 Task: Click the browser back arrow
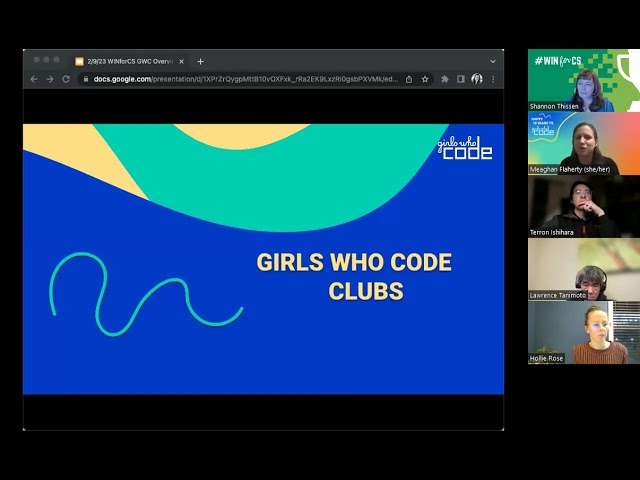coord(34,79)
